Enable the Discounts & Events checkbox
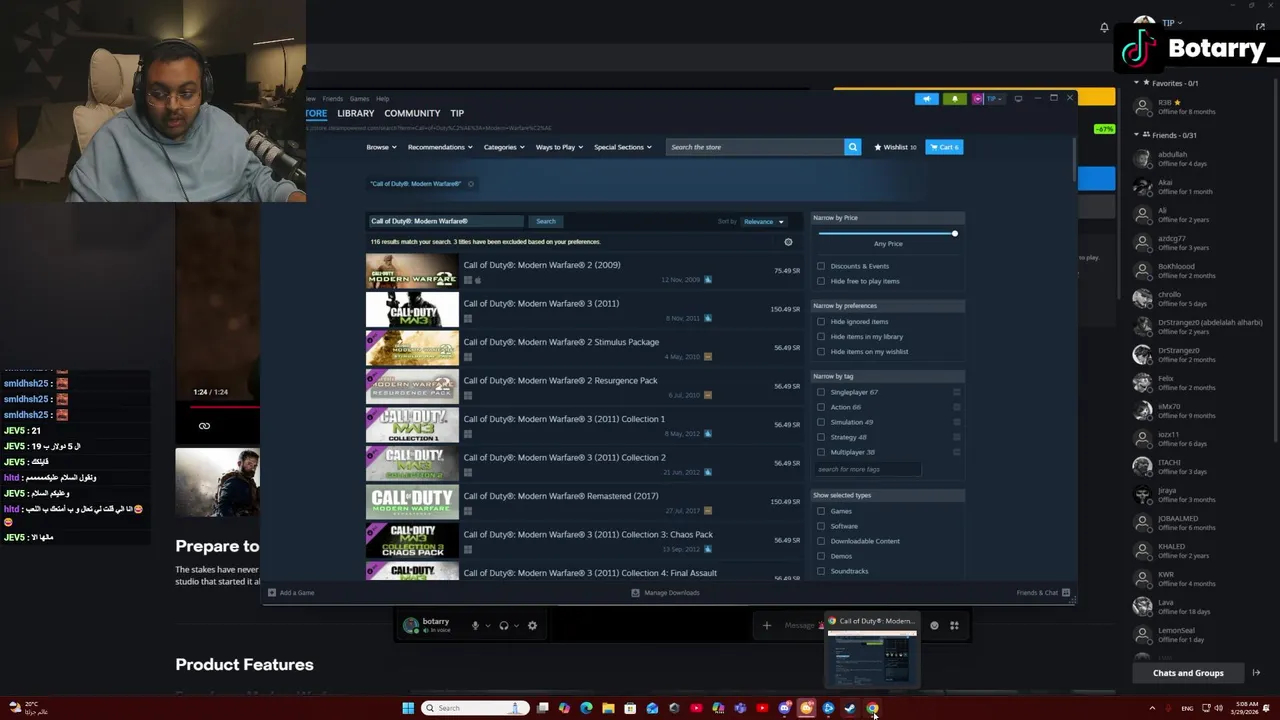1280x720 pixels. coord(821,266)
